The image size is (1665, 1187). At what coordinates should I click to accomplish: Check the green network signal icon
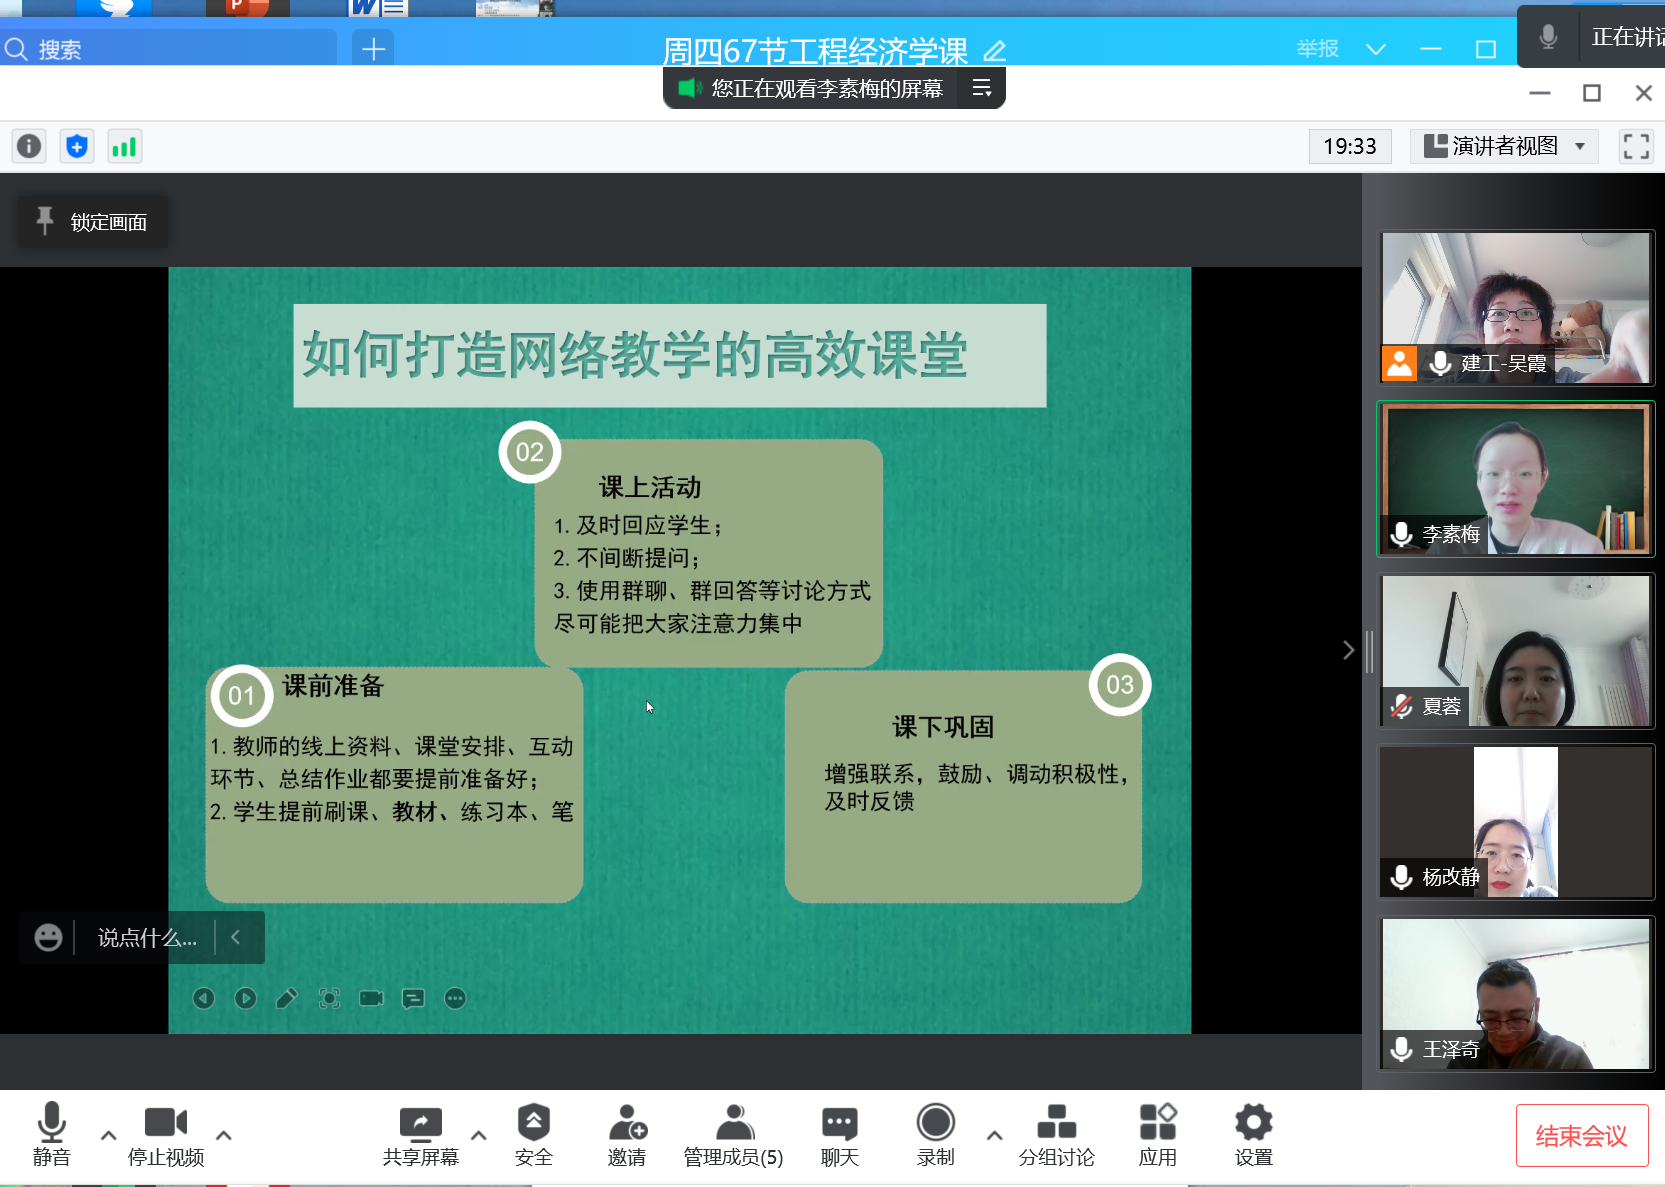tap(124, 147)
